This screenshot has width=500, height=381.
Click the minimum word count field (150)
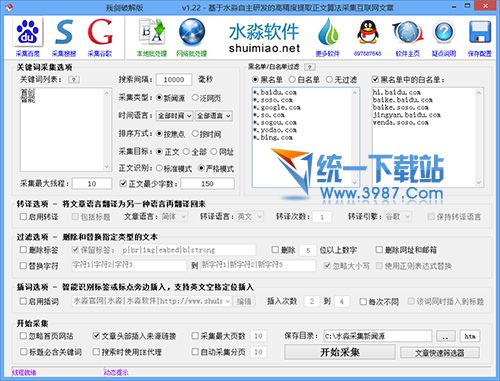tap(207, 184)
